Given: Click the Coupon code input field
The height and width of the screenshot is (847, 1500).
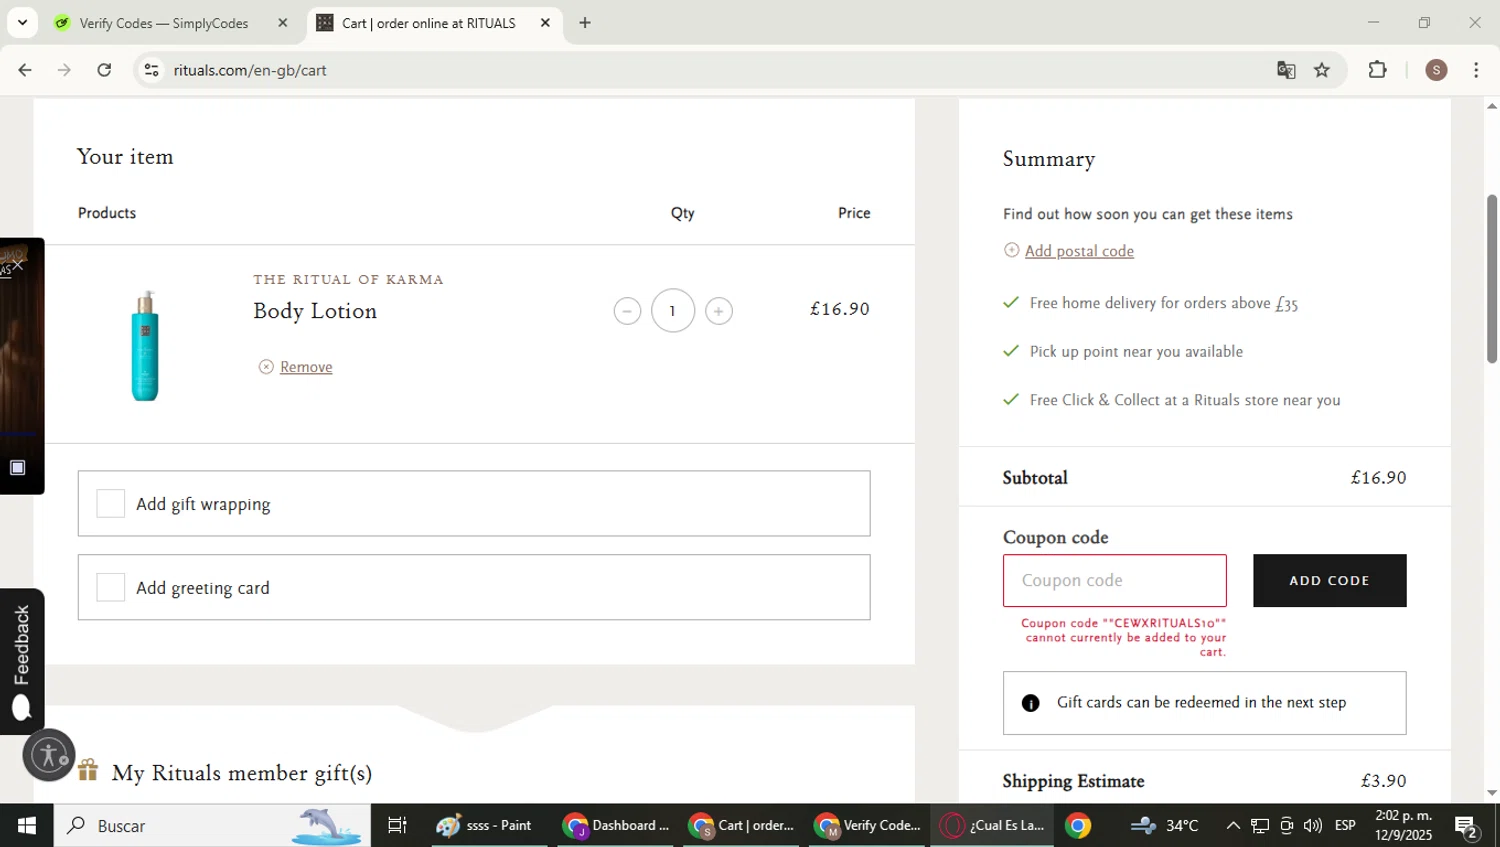Looking at the screenshot, I should tap(1115, 581).
